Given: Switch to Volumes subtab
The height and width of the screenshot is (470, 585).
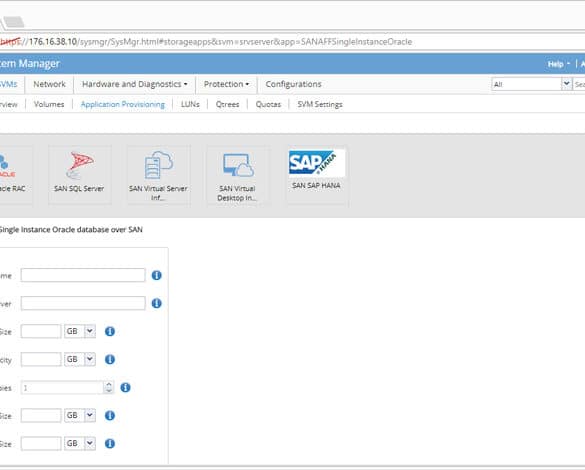Looking at the screenshot, I should (49, 104).
